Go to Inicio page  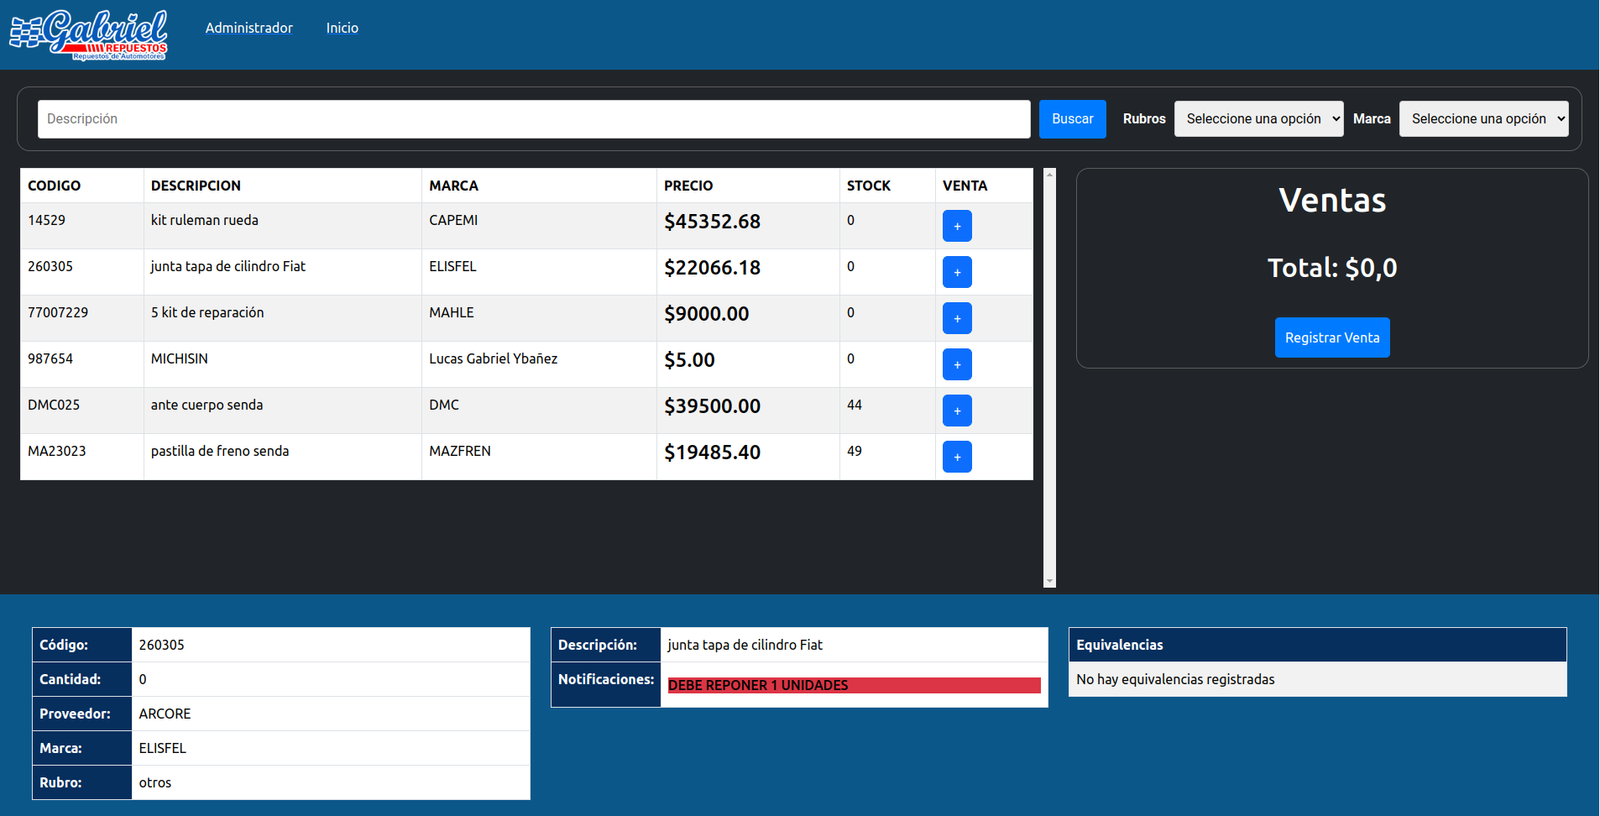coord(342,28)
